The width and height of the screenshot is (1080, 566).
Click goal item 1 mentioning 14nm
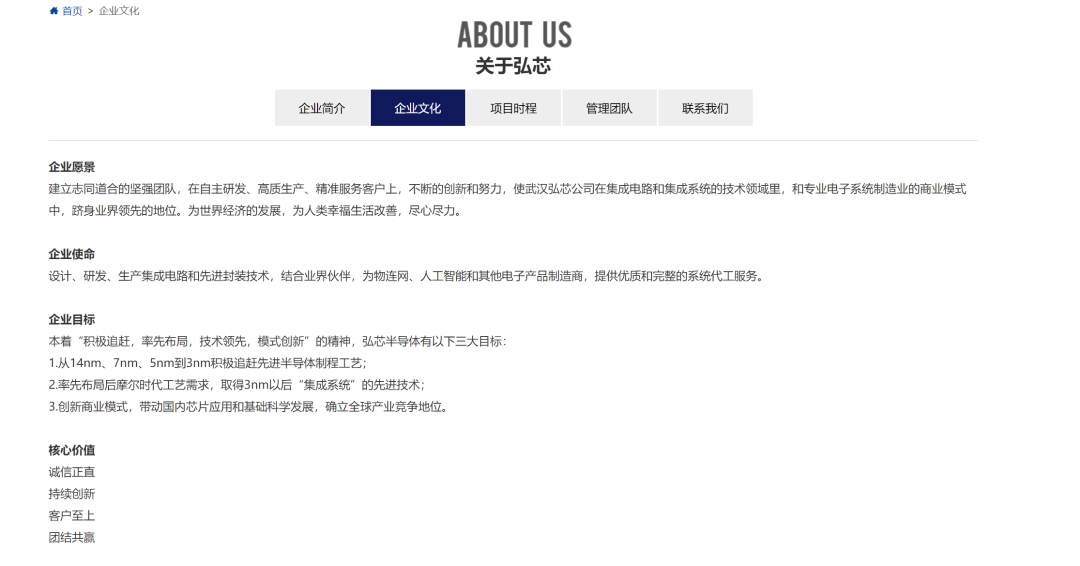tap(208, 363)
